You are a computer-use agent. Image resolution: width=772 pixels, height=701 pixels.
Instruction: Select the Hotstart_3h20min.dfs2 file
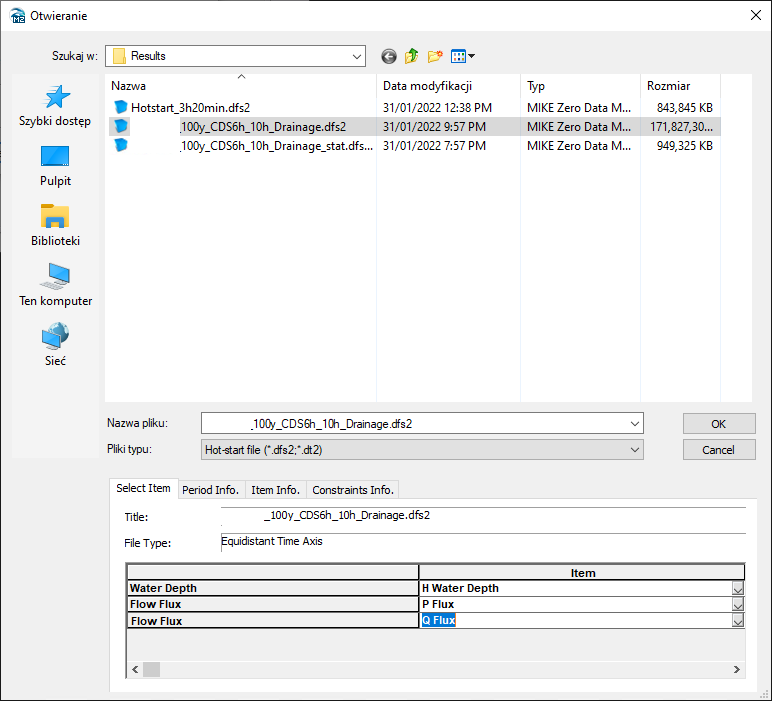coord(190,107)
